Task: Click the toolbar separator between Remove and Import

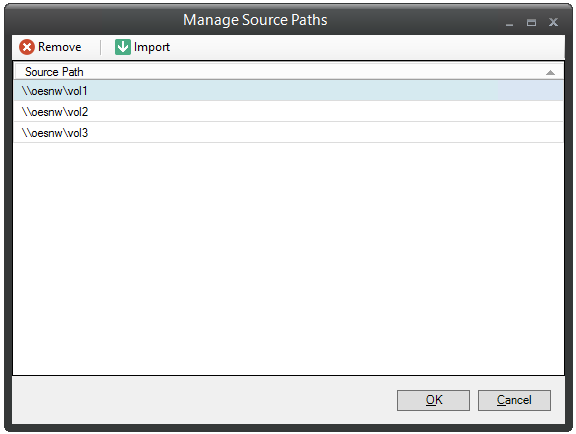Action: tap(101, 47)
